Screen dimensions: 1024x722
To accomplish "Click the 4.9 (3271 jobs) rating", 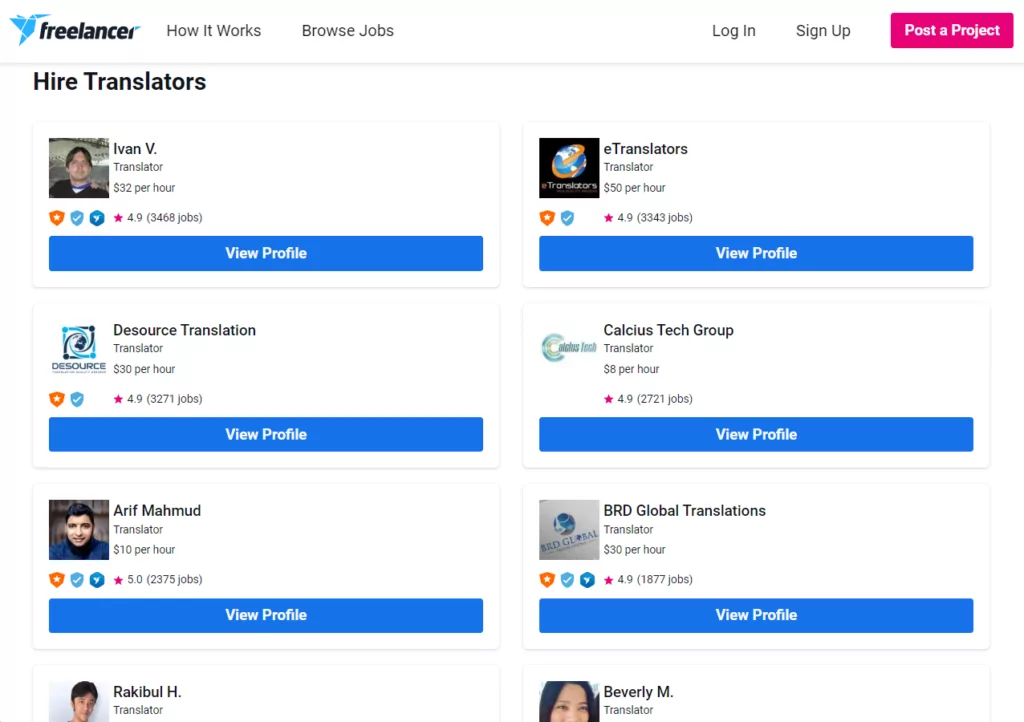I will [x=165, y=398].
